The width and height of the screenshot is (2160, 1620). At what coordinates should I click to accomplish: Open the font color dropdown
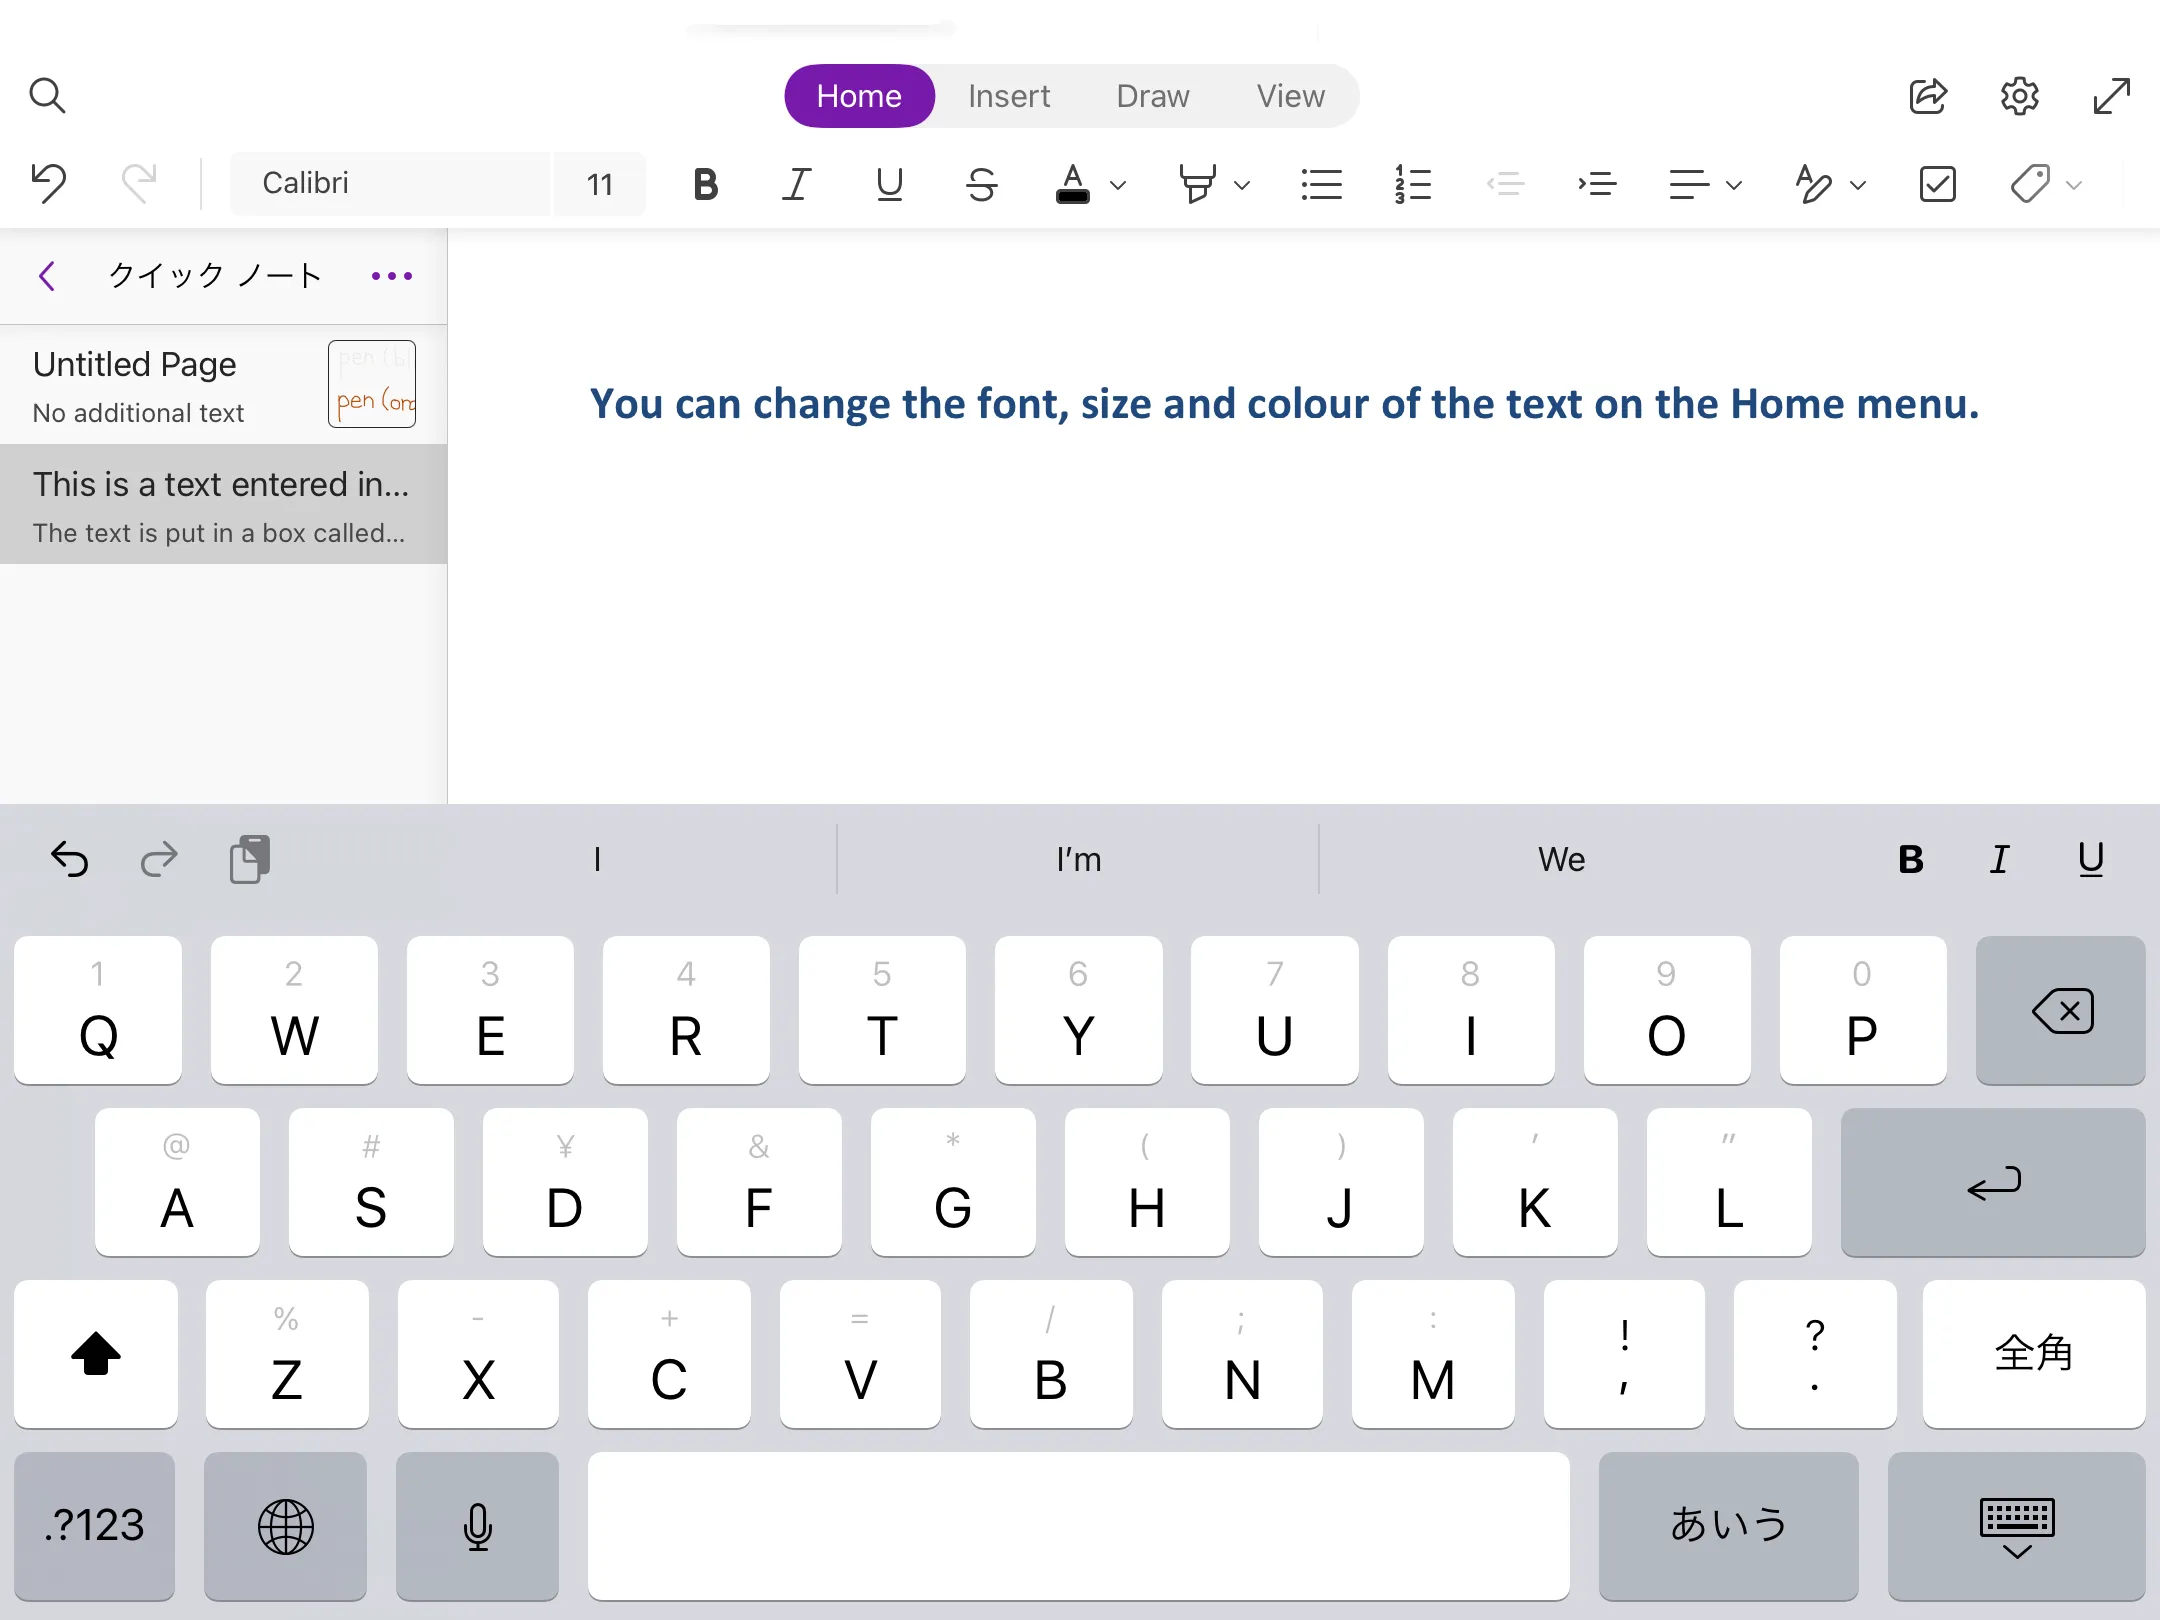[x=1117, y=186]
